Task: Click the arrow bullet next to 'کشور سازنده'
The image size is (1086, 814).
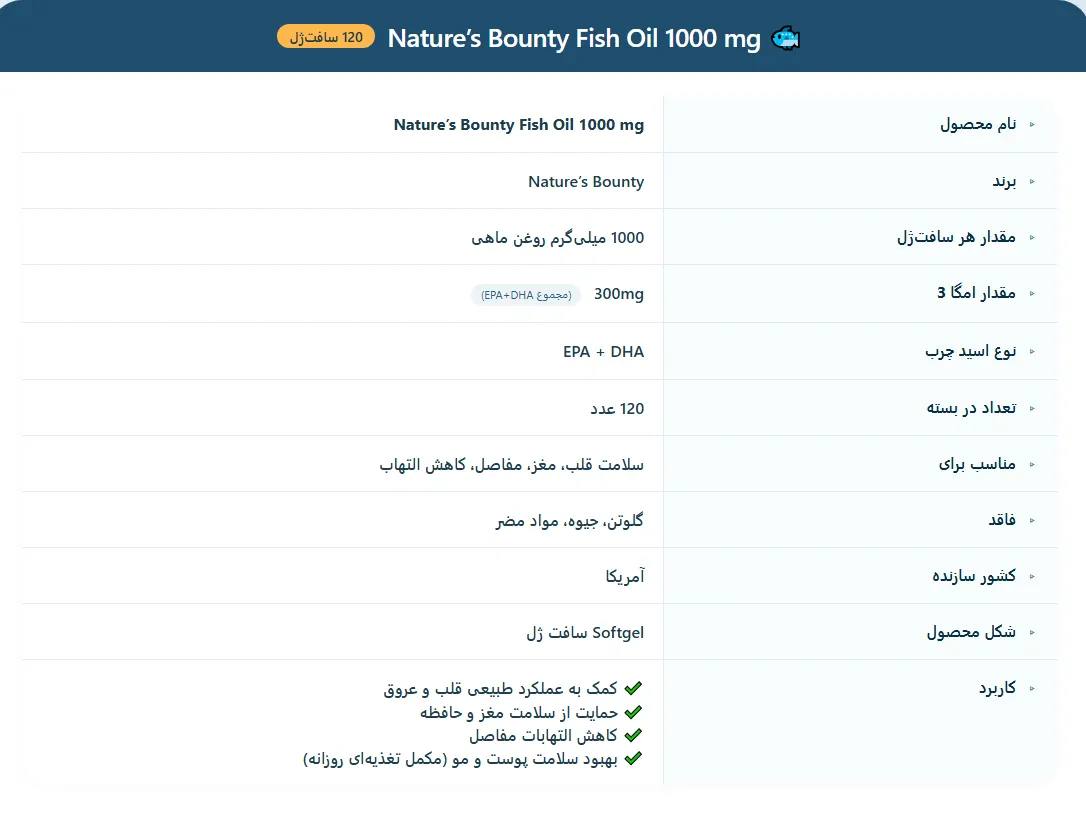Action: (x=1032, y=576)
